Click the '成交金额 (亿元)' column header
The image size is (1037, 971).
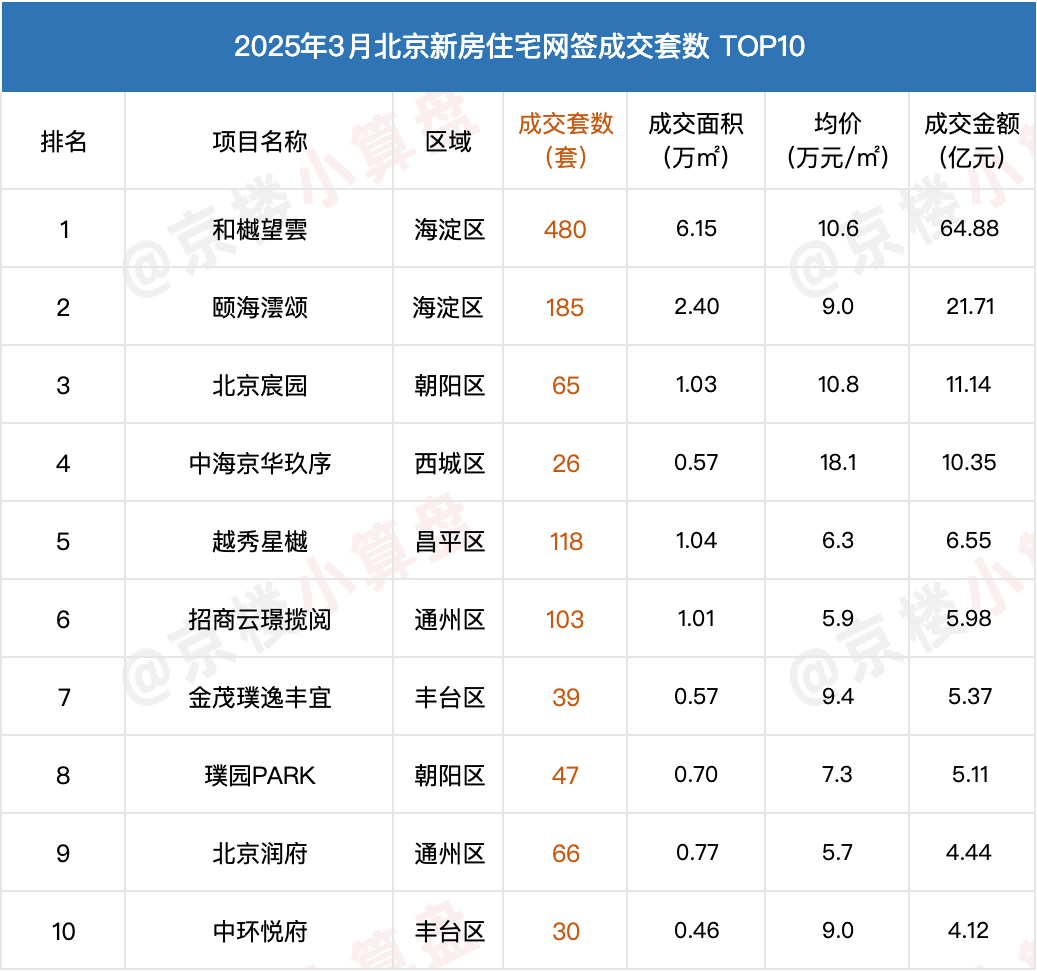point(972,140)
